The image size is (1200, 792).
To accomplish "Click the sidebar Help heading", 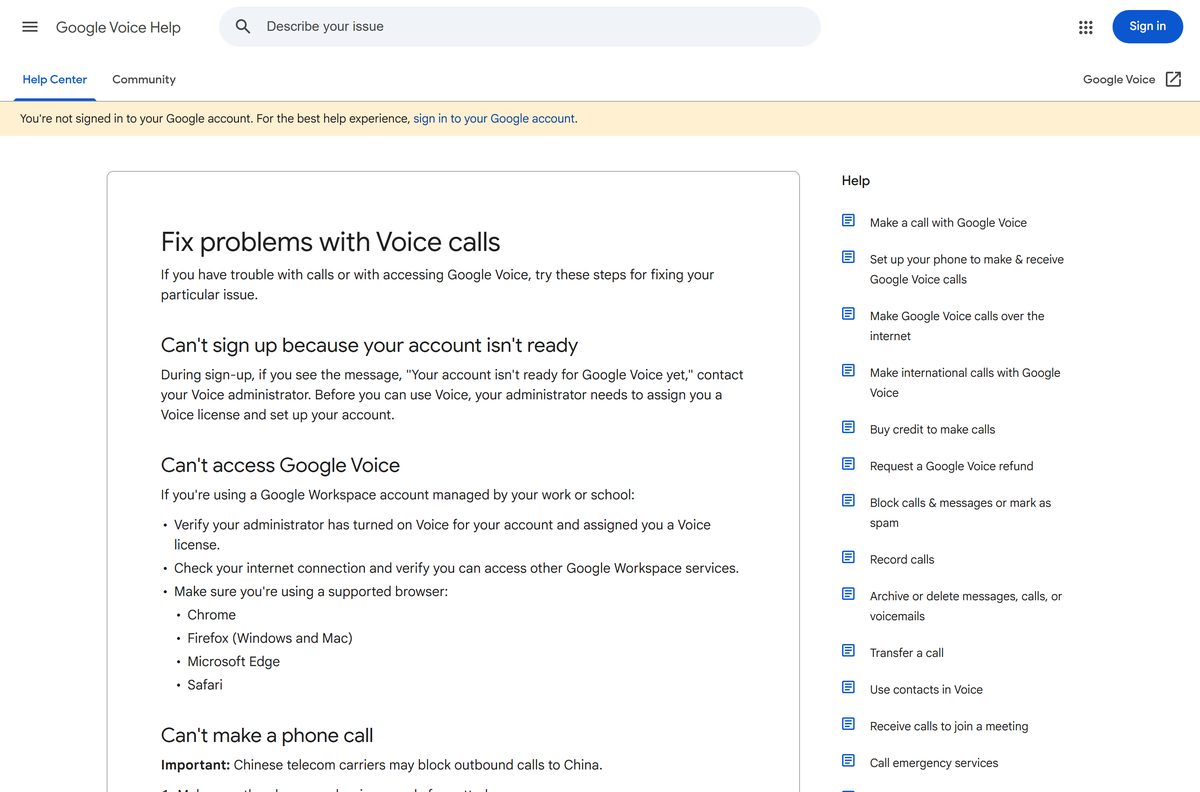I will 856,181.
